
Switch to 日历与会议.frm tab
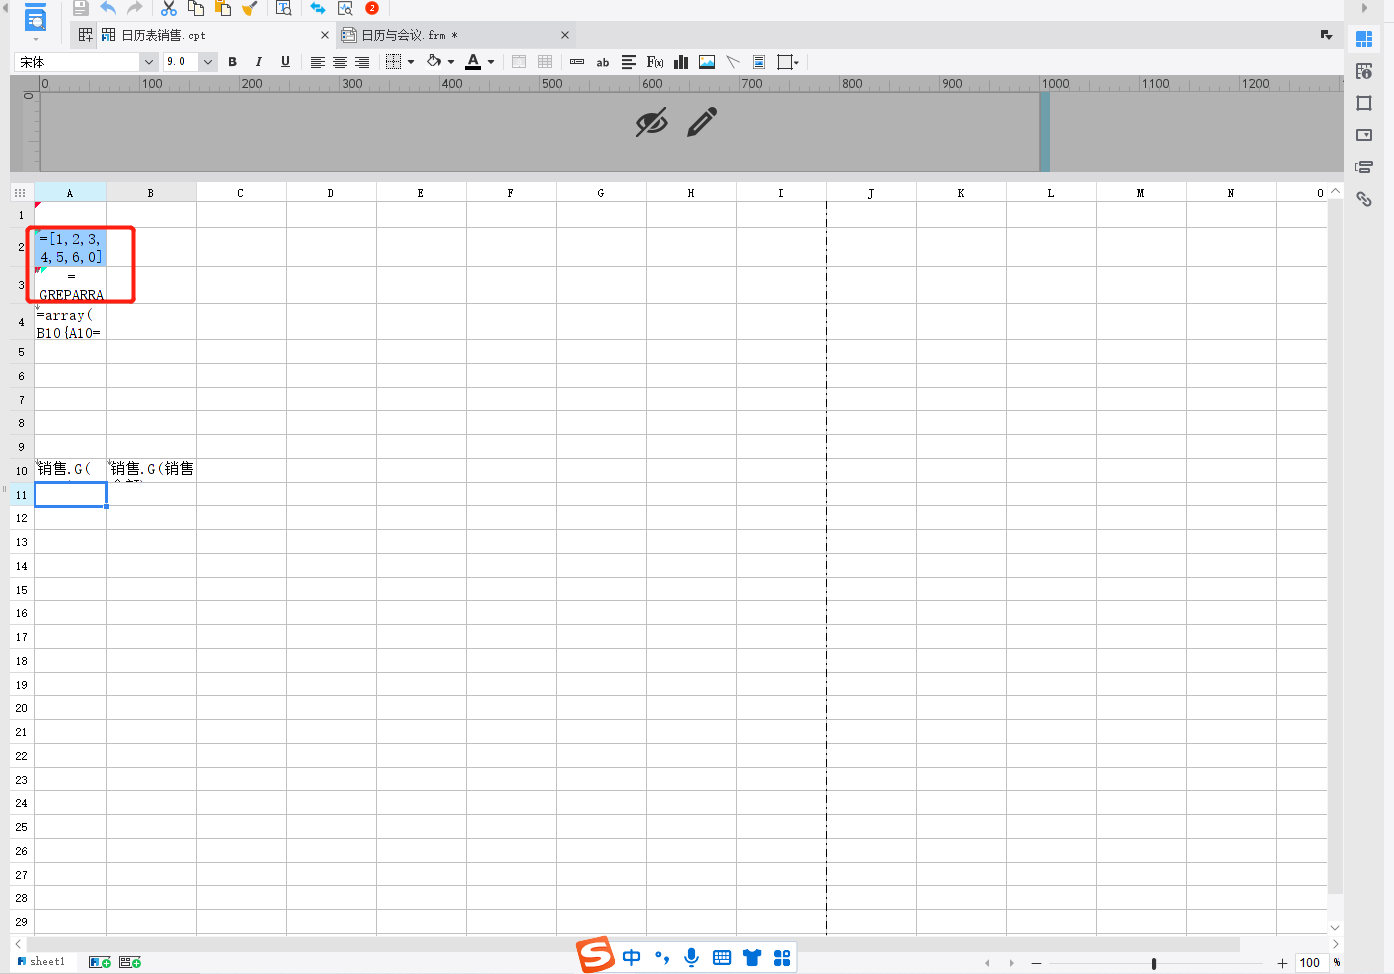click(403, 35)
